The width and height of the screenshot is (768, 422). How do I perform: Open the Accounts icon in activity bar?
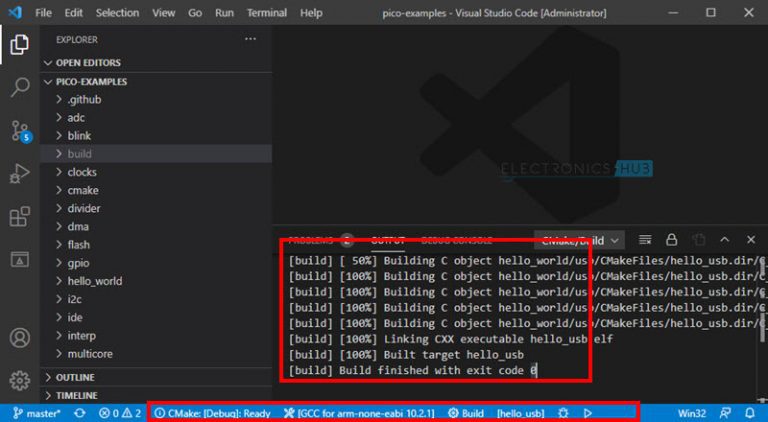point(19,337)
